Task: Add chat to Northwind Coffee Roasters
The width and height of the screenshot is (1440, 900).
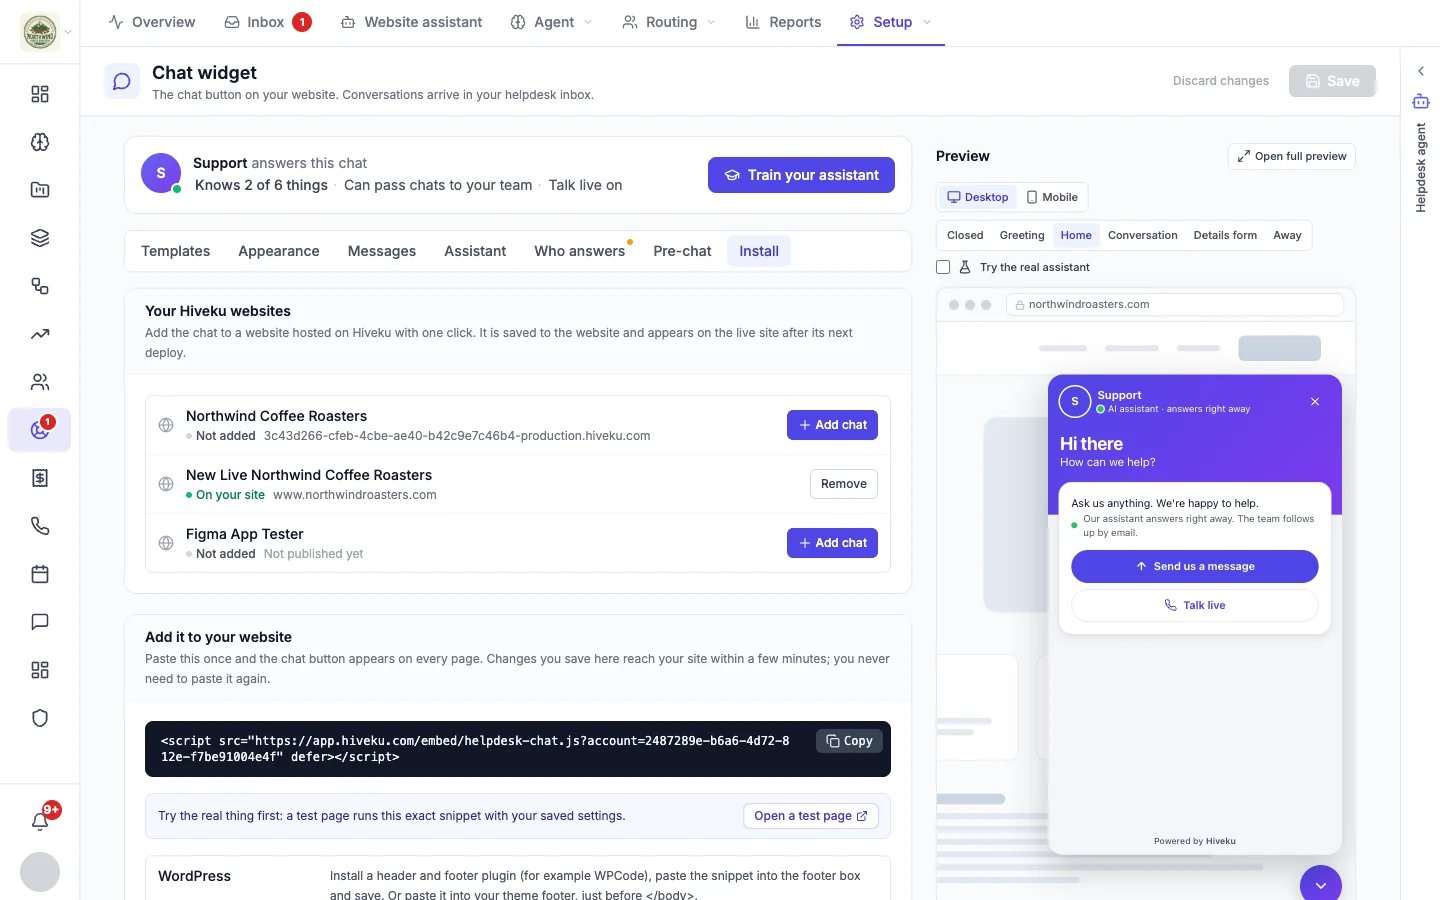Action: pos(832,425)
